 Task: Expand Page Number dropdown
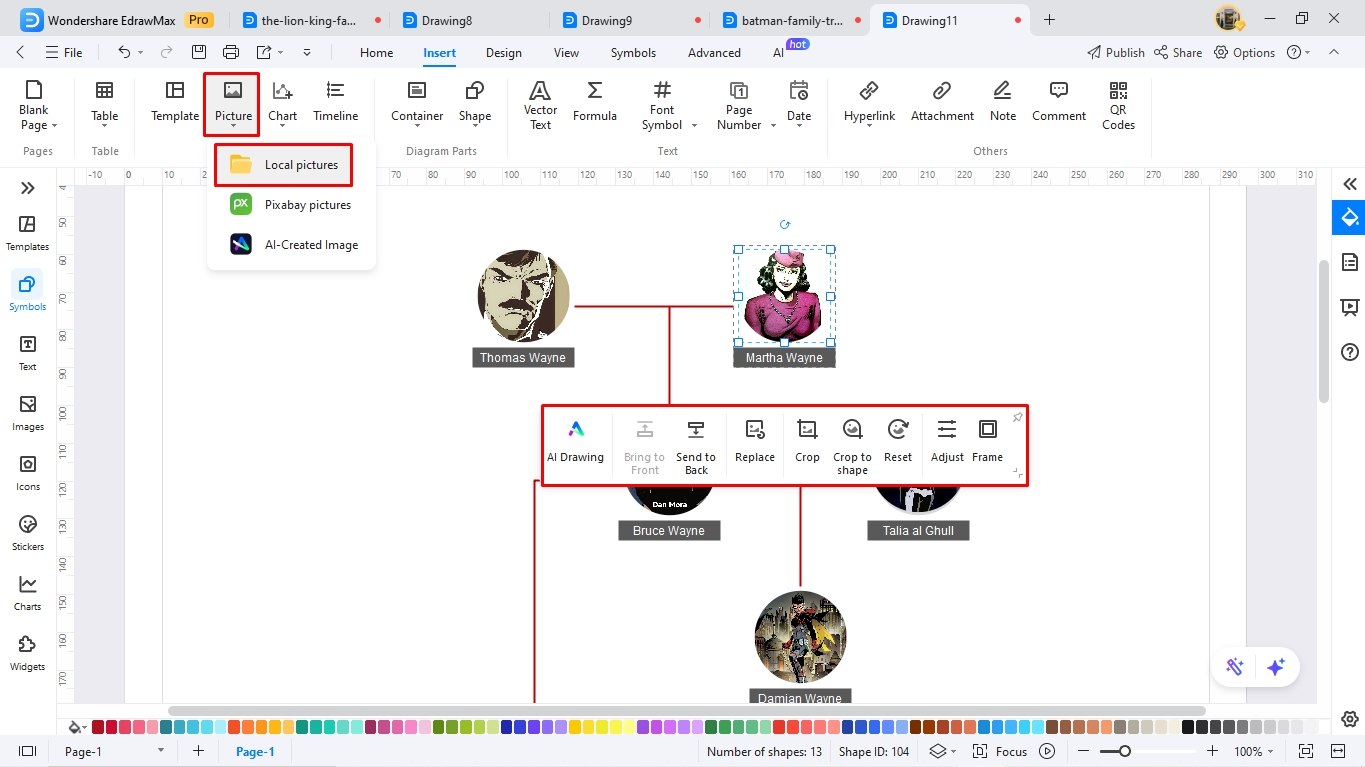[772, 126]
